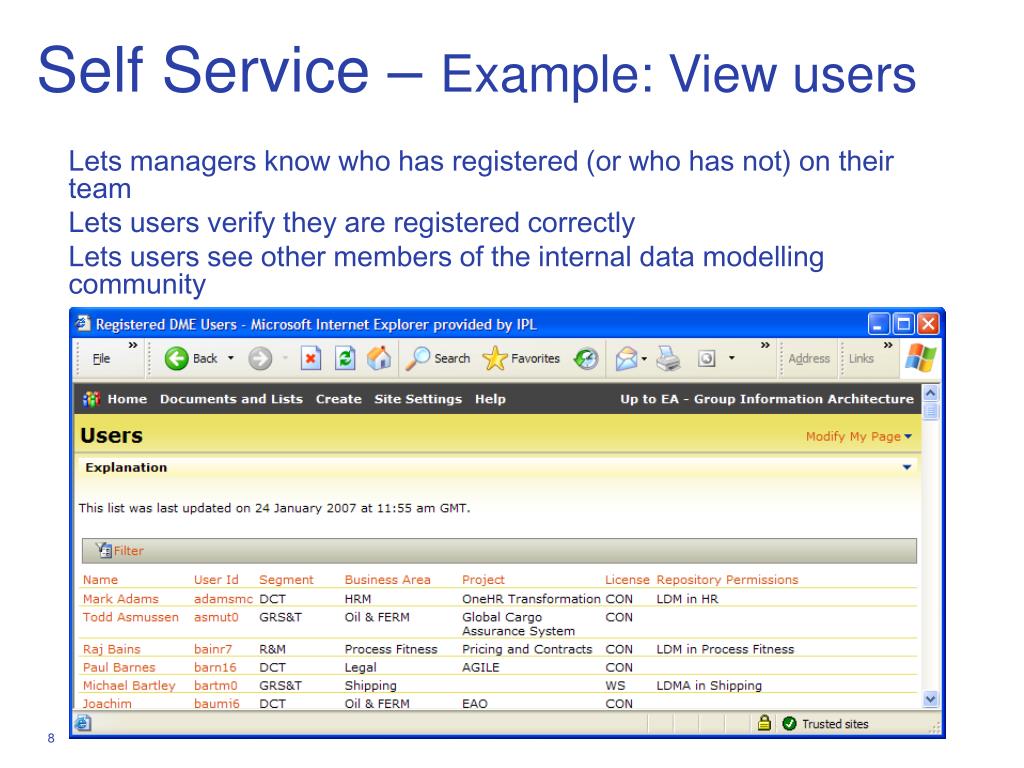This screenshot has height=768, width=1024.
Task: Go up to EA - Group Information Architecture
Action: [767, 399]
